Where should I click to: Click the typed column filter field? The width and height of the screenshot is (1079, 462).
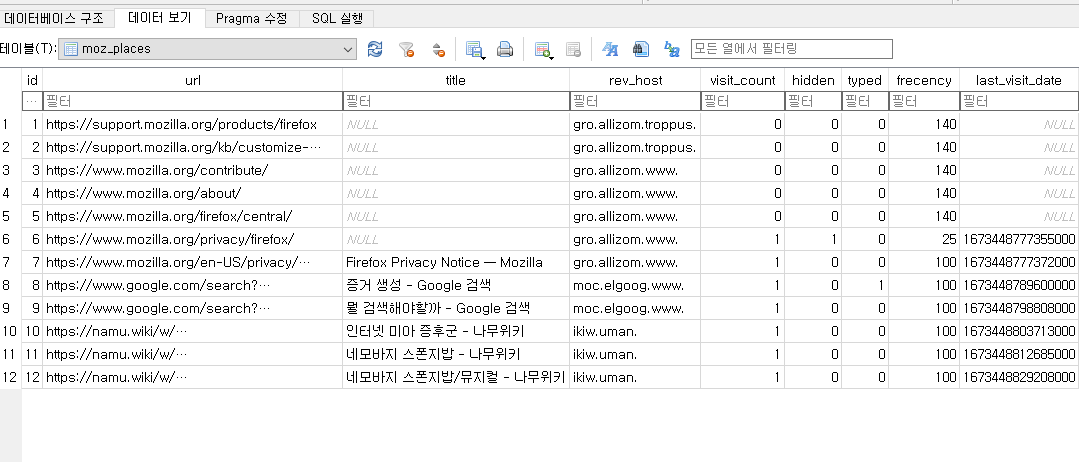(x=865, y=101)
